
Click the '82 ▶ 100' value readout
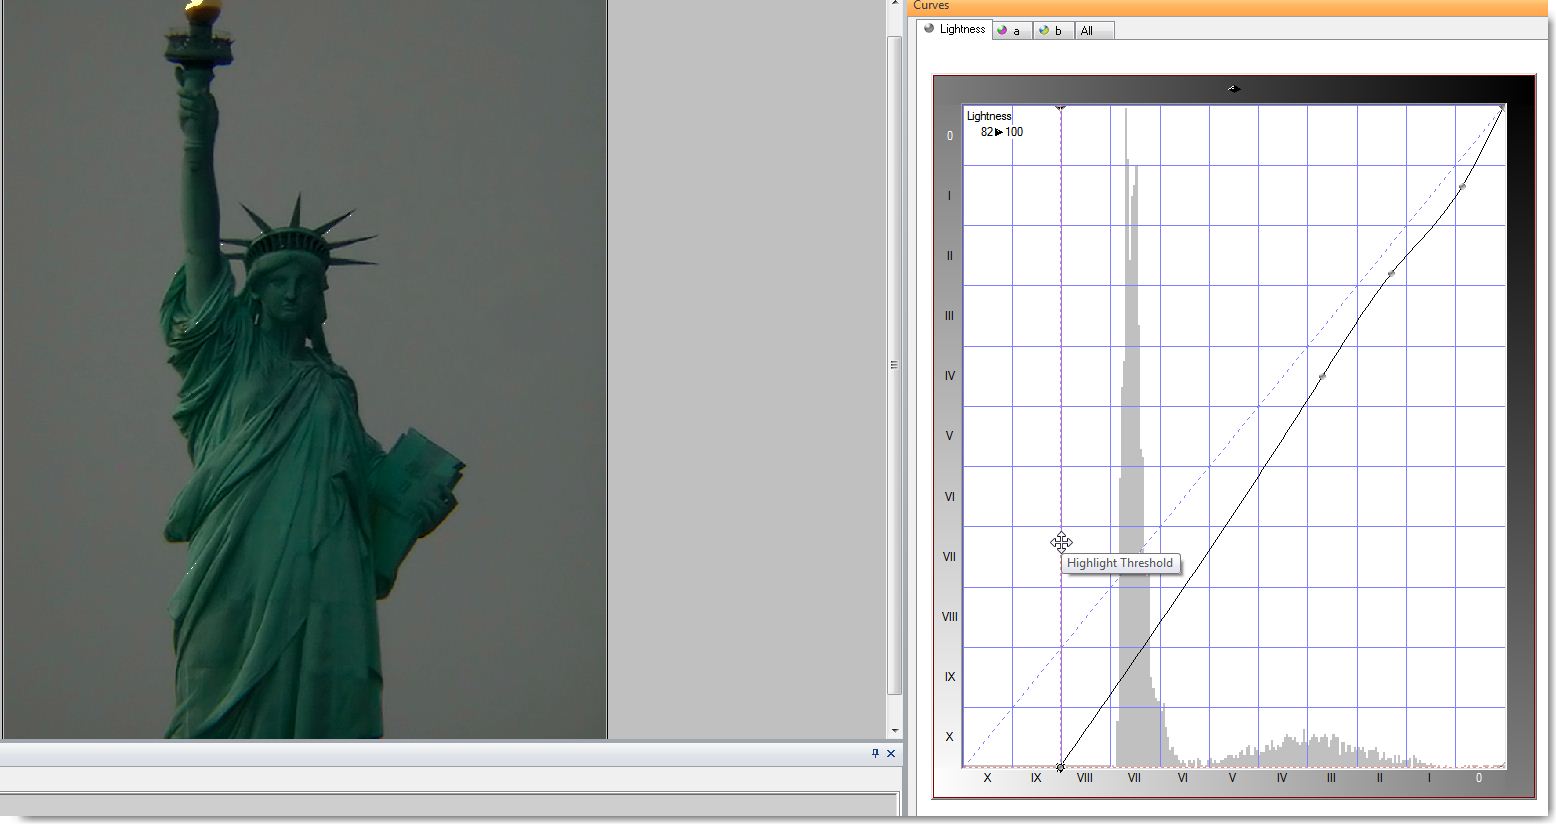coord(1002,132)
